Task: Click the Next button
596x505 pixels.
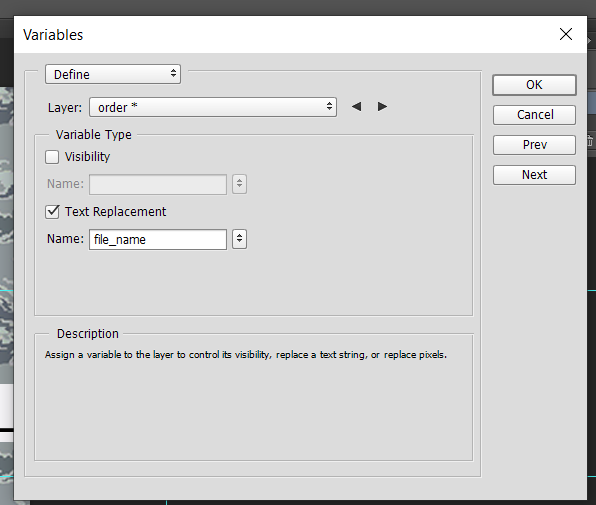Action: 534,175
